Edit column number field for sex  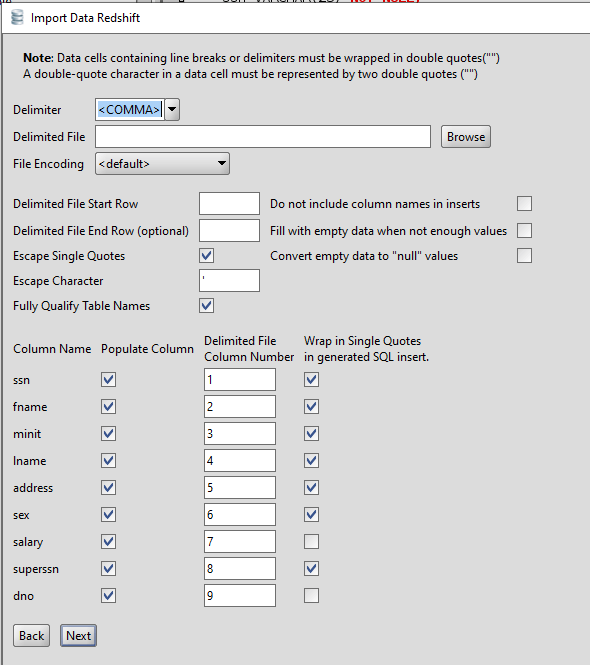pyautogui.click(x=240, y=514)
